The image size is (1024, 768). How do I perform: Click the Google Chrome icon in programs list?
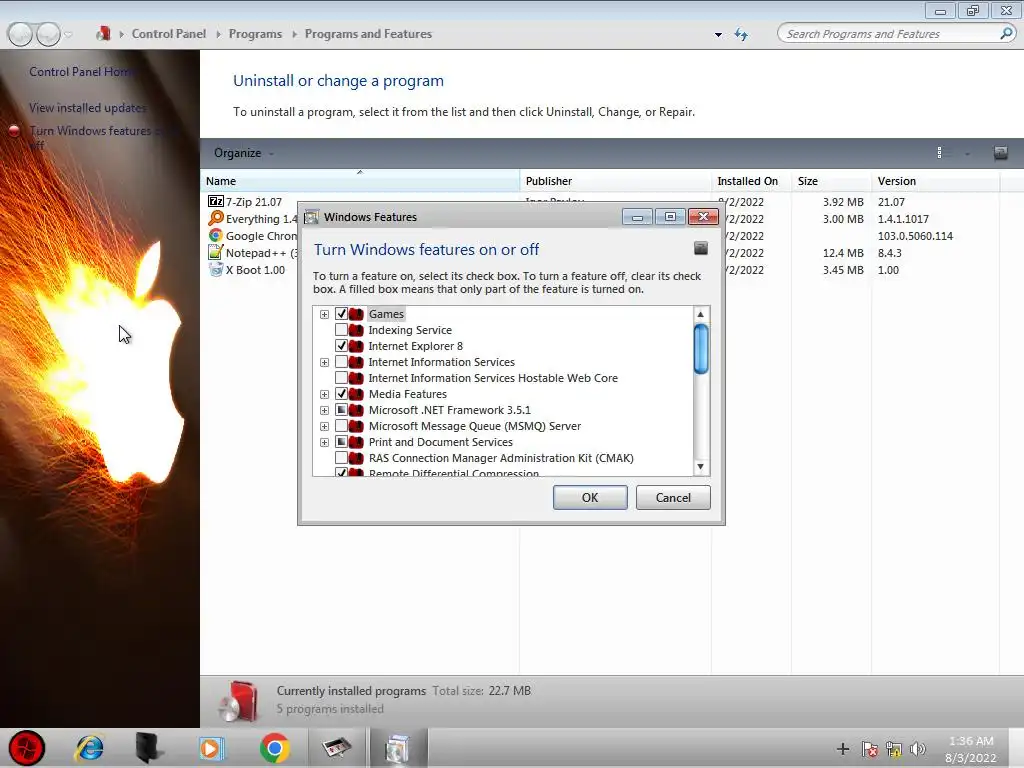coord(216,235)
